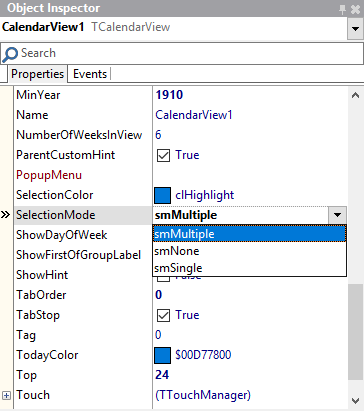Viewport: 364px width, 411px height.
Task: Select the Top property name
Action: pyautogui.click(x=26, y=375)
